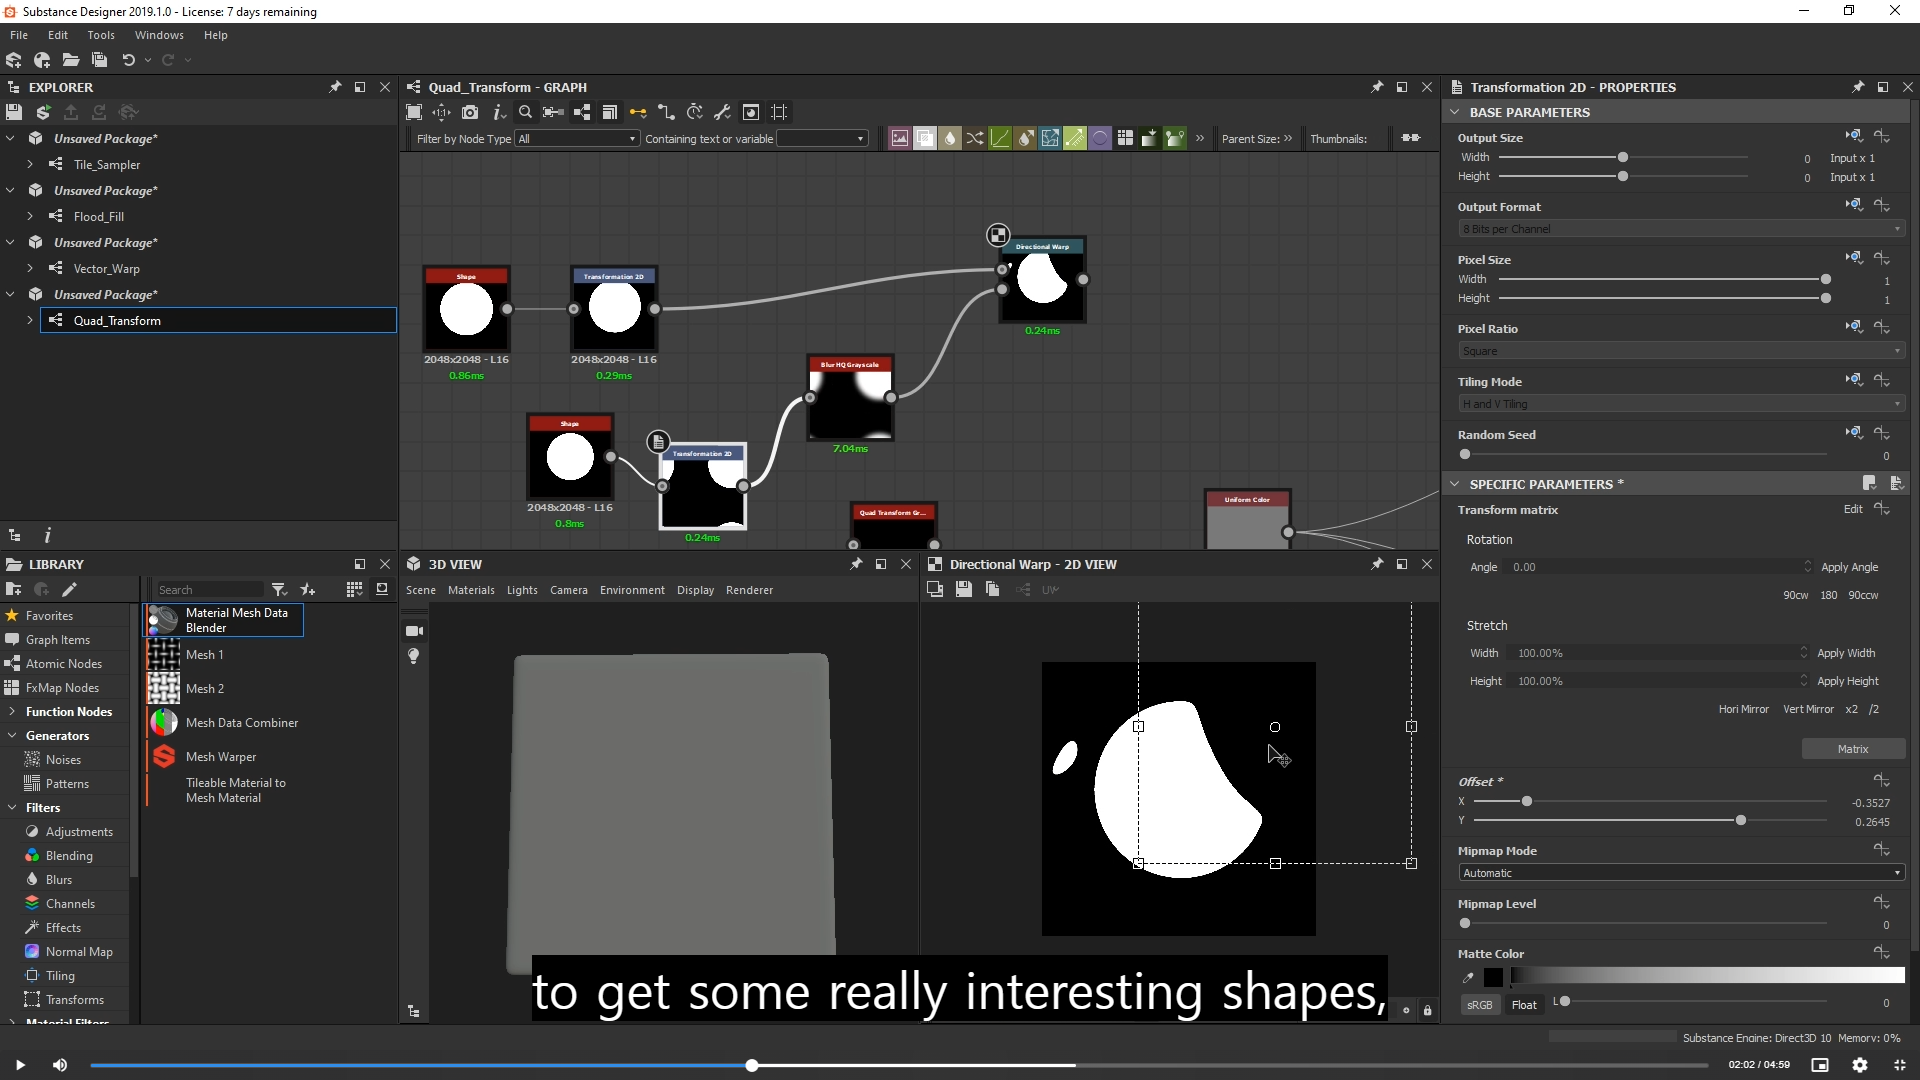Image resolution: width=1920 pixels, height=1080 pixels.
Task: Click the magnifier search icon in graph toolbar
Action: coord(525,112)
